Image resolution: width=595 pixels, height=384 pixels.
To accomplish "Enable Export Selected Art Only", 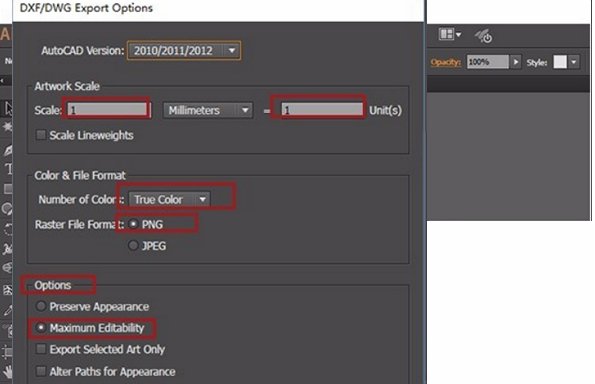I will (x=41, y=349).
